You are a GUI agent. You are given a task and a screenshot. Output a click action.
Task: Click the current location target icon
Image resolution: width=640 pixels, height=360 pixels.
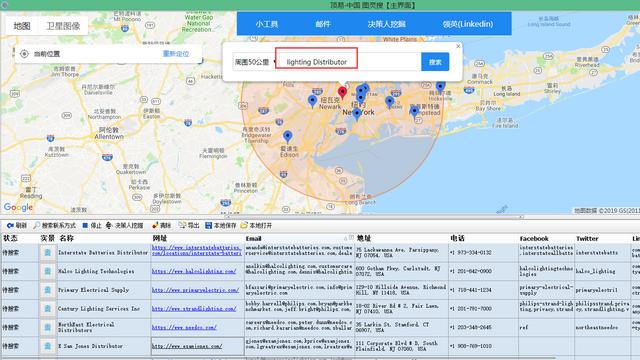tap(24, 54)
